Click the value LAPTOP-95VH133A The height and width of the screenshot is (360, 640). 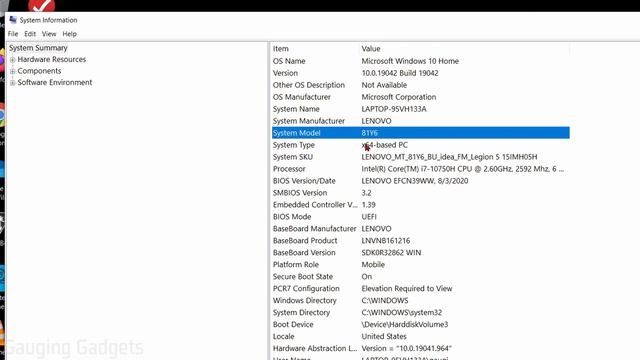pyautogui.click(x=393, y=109)
